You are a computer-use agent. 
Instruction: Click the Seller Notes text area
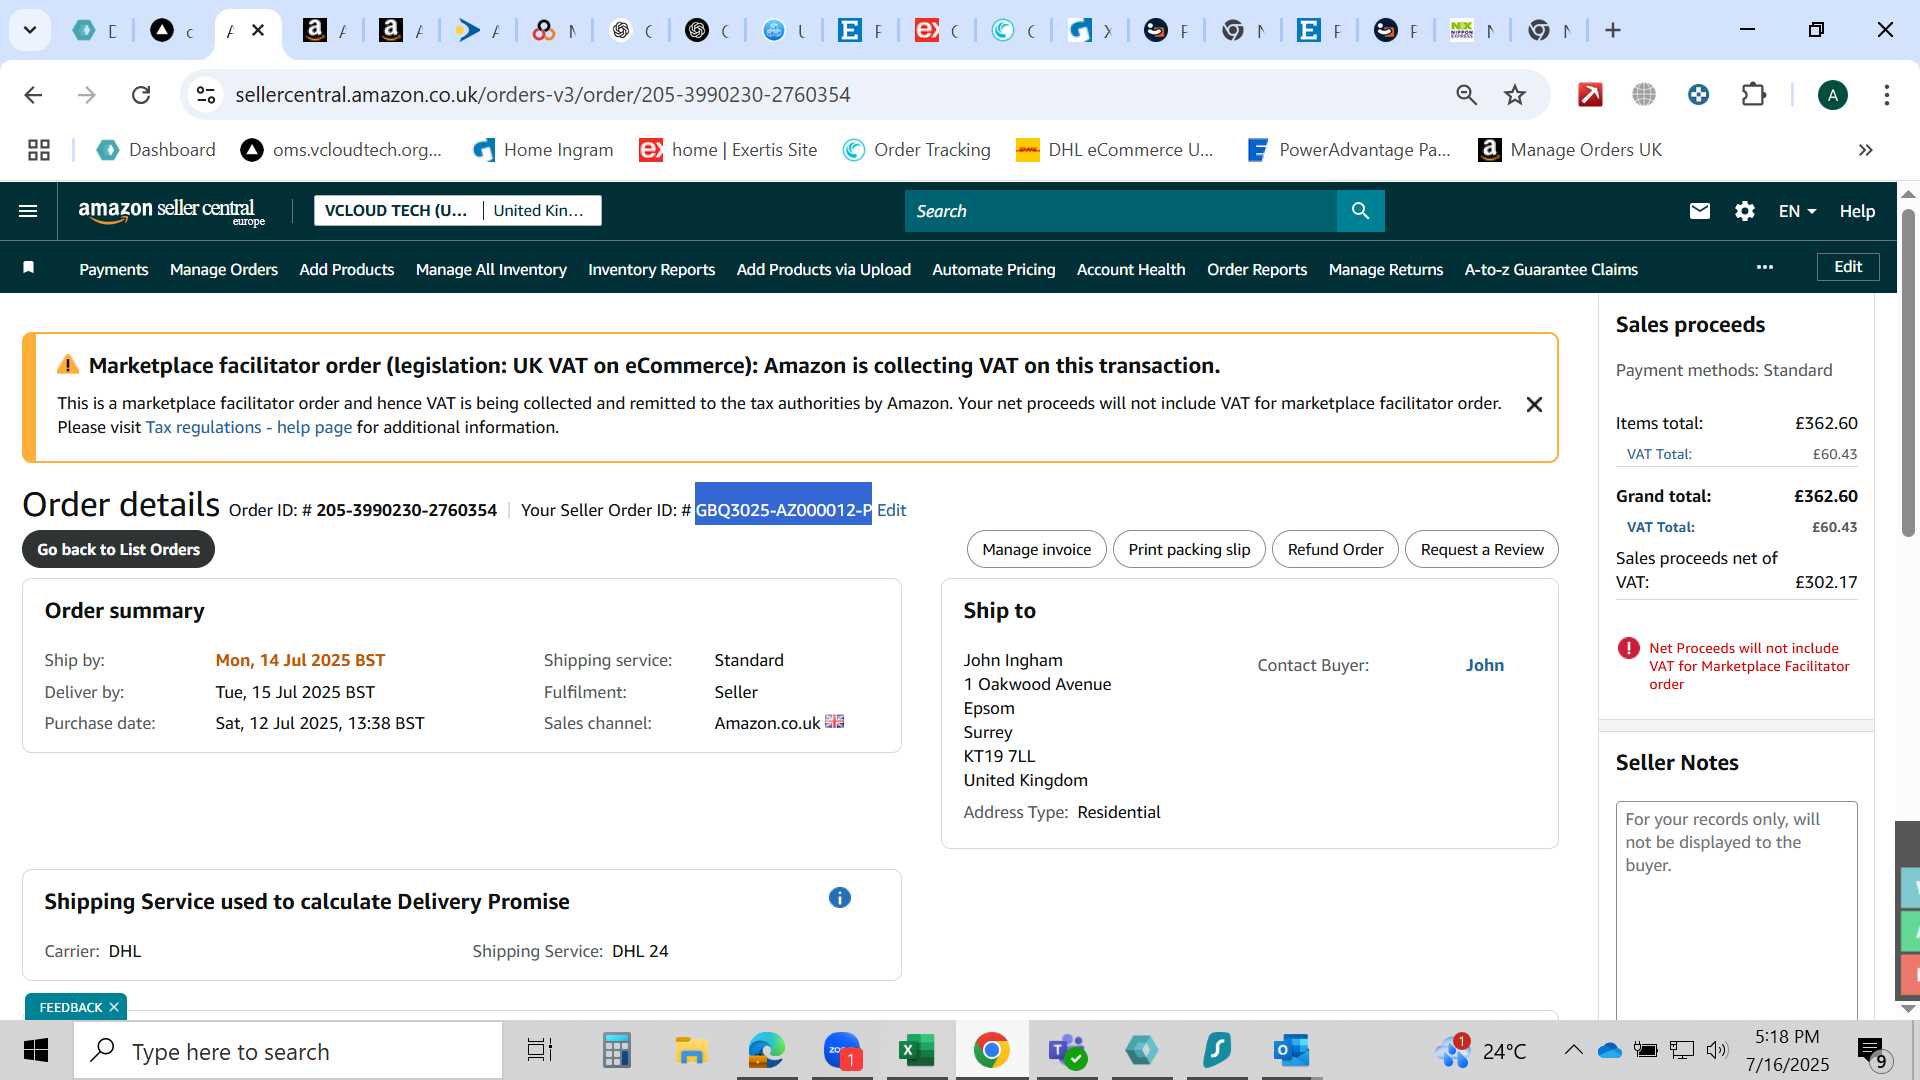pyautogui.click(x=1736, y=910)
